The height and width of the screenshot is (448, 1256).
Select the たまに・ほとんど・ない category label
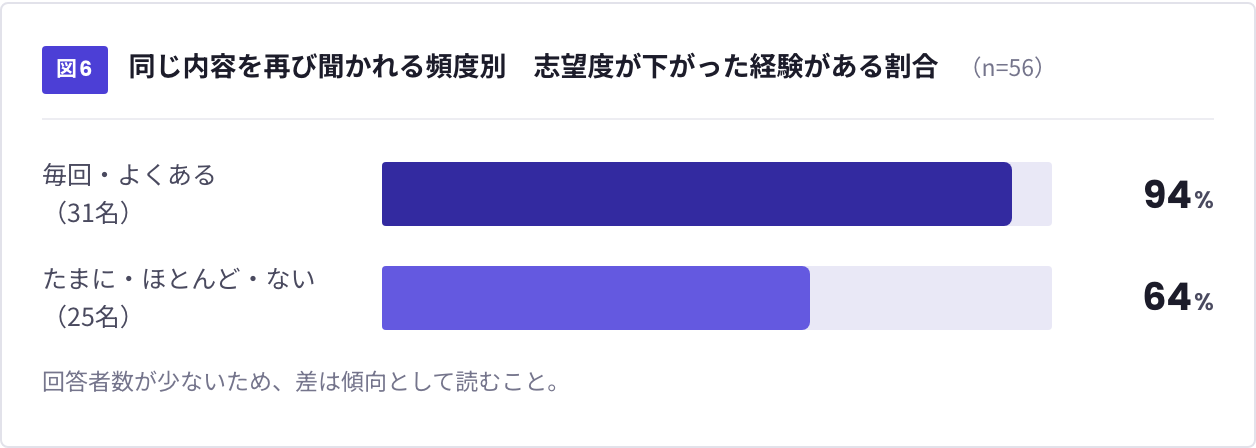click(x=179, y=279)
